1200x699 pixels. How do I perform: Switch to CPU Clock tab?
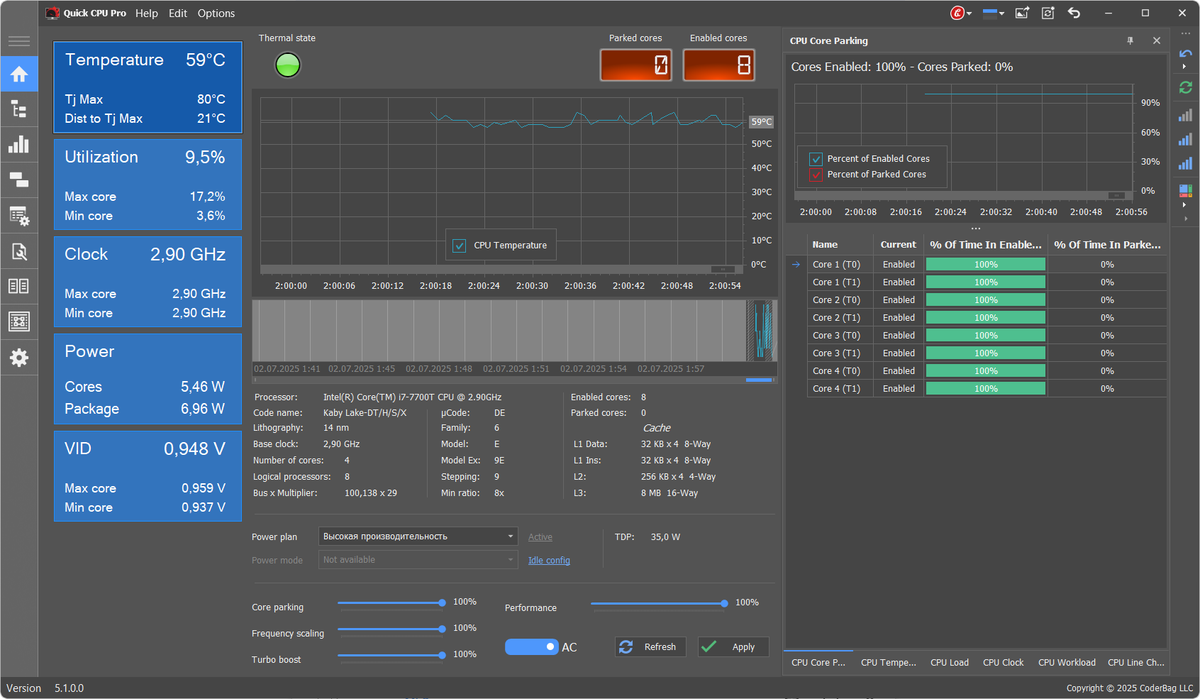pyautogui.click(x=1003, y=662)
